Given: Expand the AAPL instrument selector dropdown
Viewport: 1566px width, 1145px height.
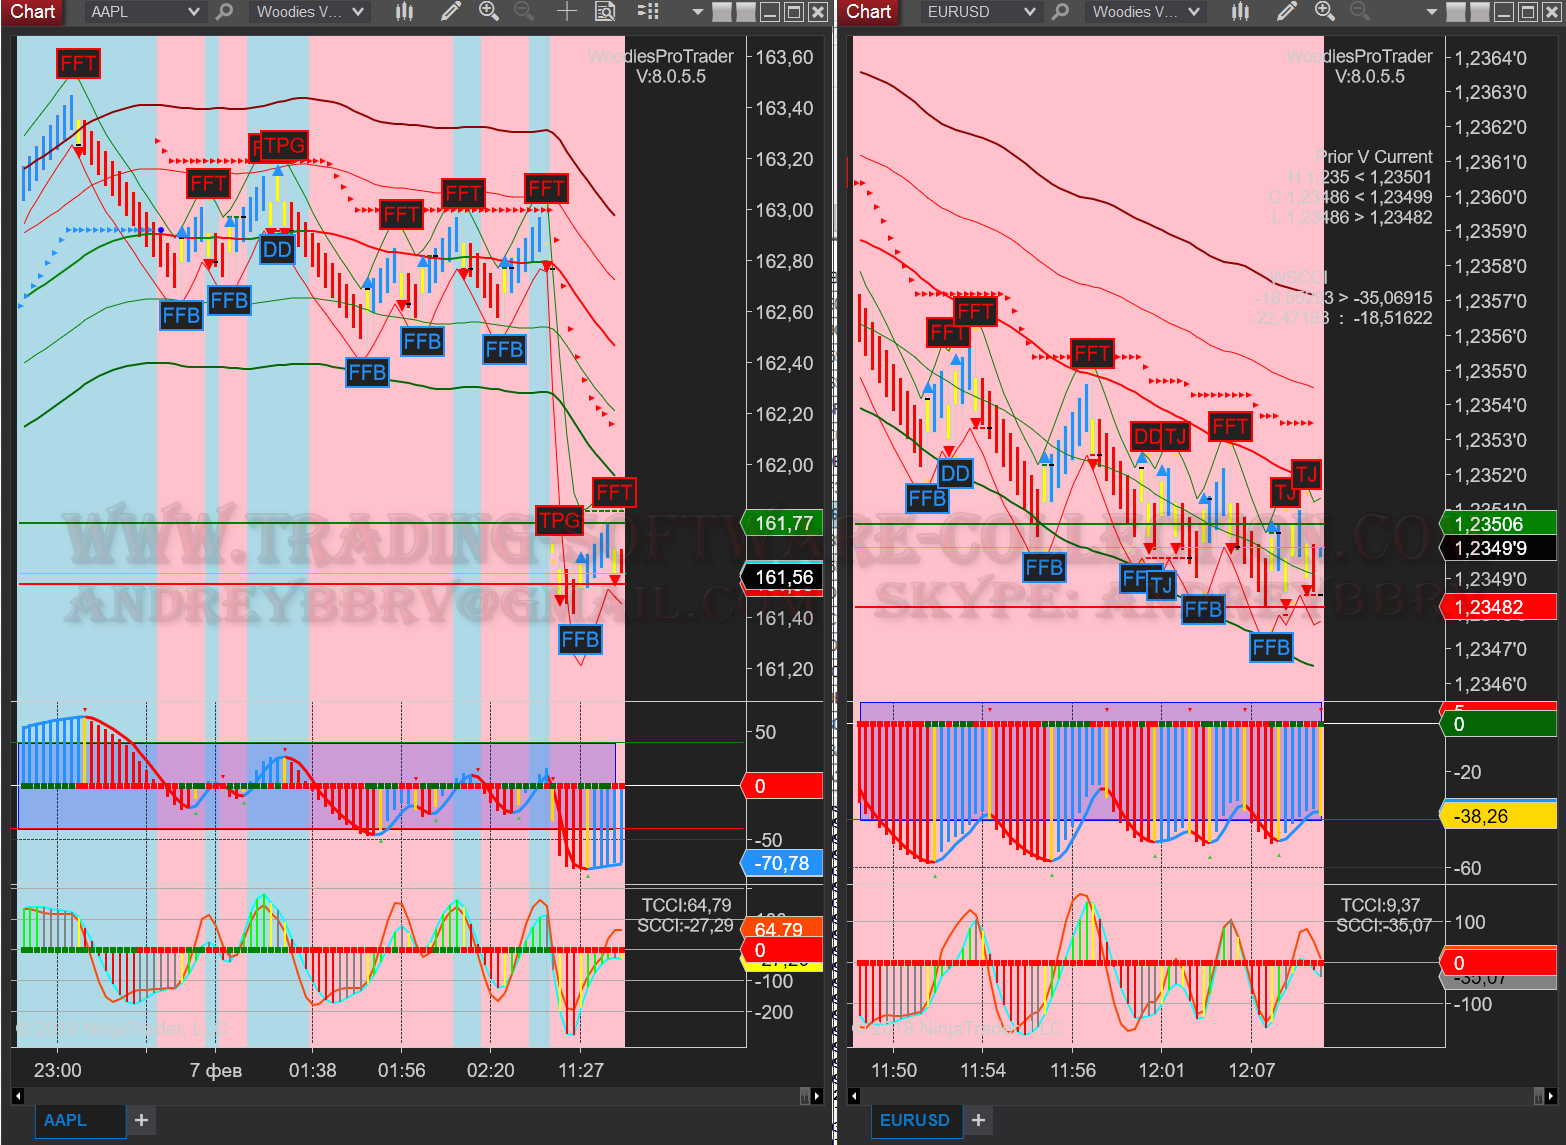Looking at the screenshot, I should pos(194,12).
